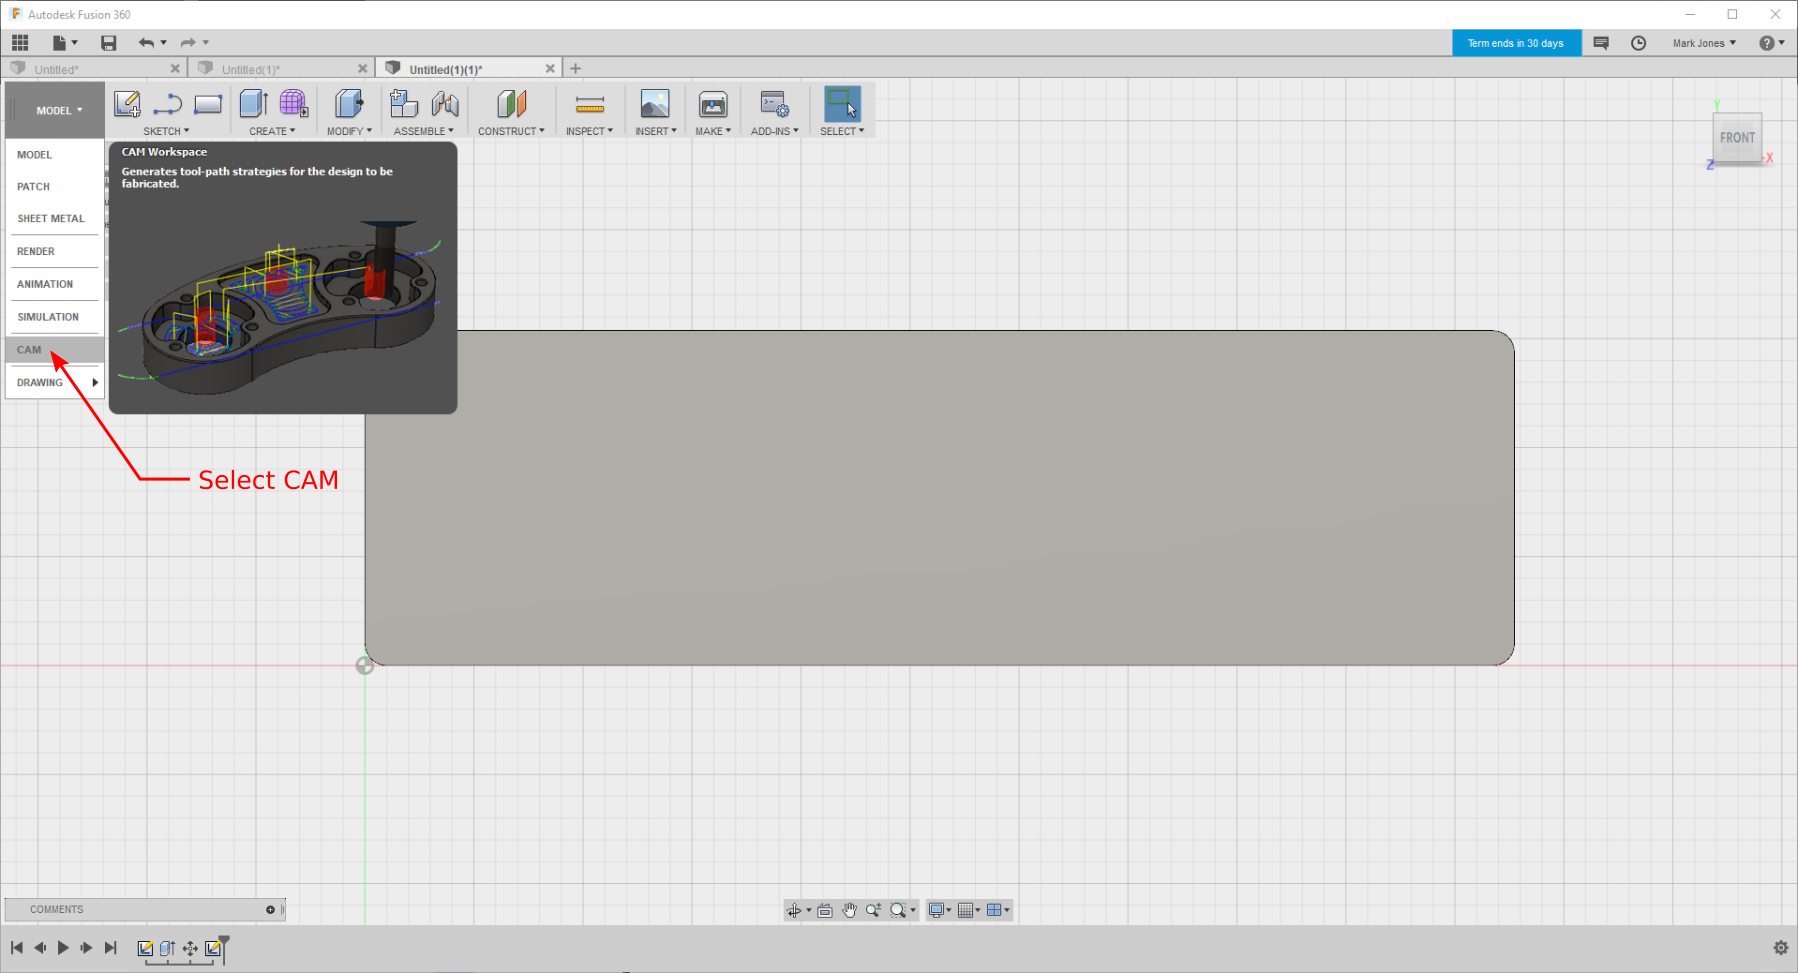1798x973 pixels.
Task: Choose the Create Form tool icon
Action: pos(293,104)
